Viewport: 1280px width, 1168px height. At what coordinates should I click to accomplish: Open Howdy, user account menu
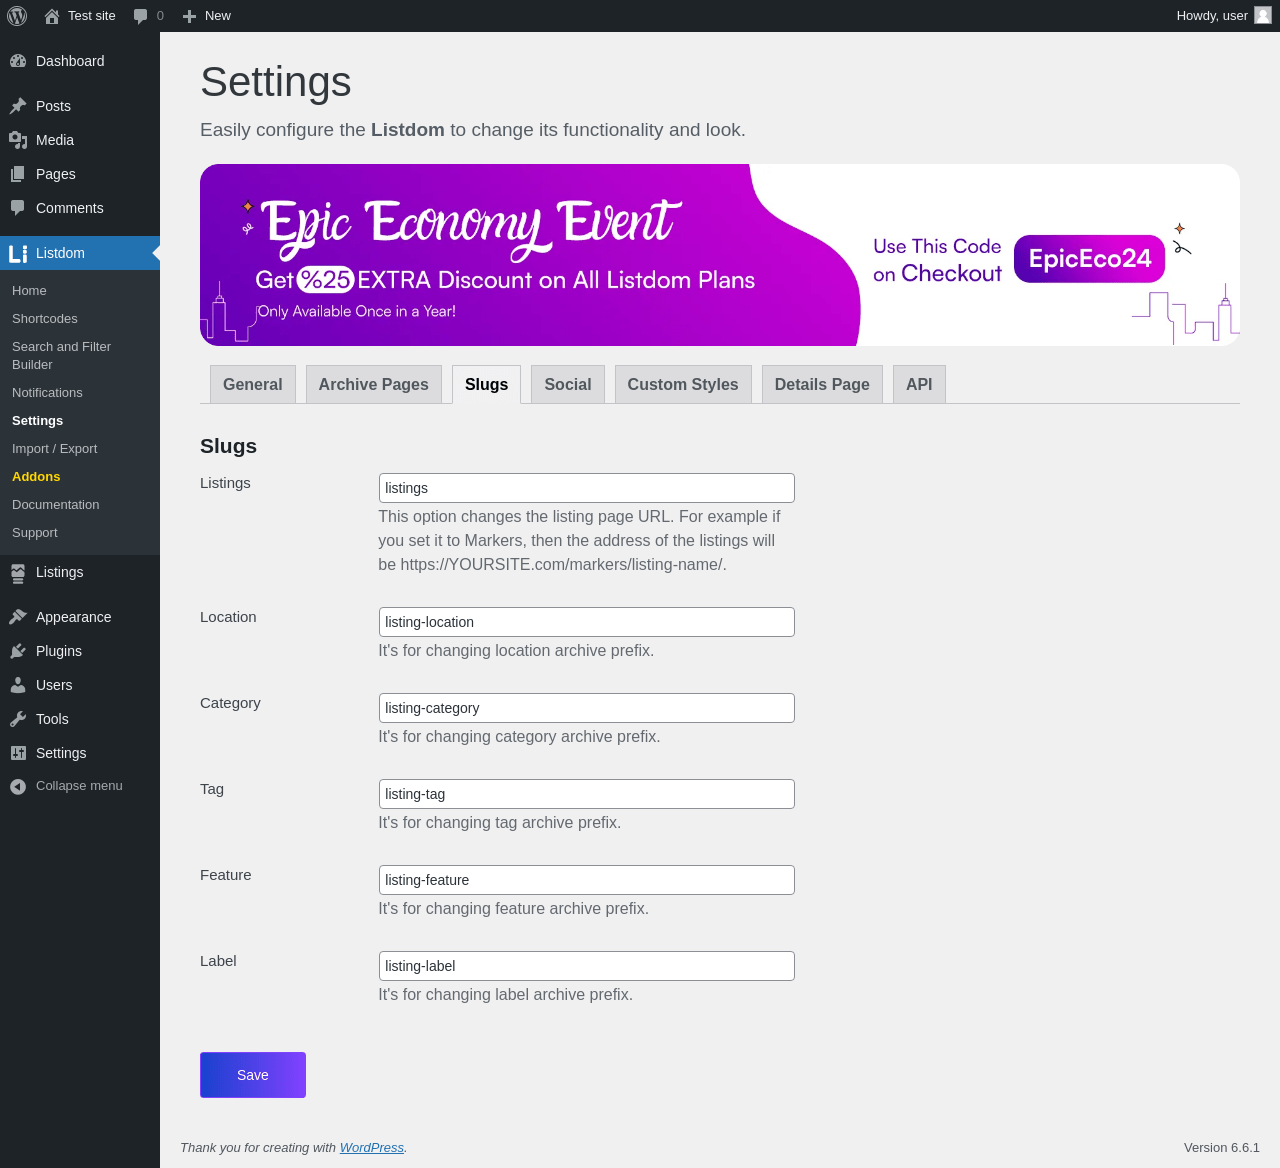tap(1224, 16)
